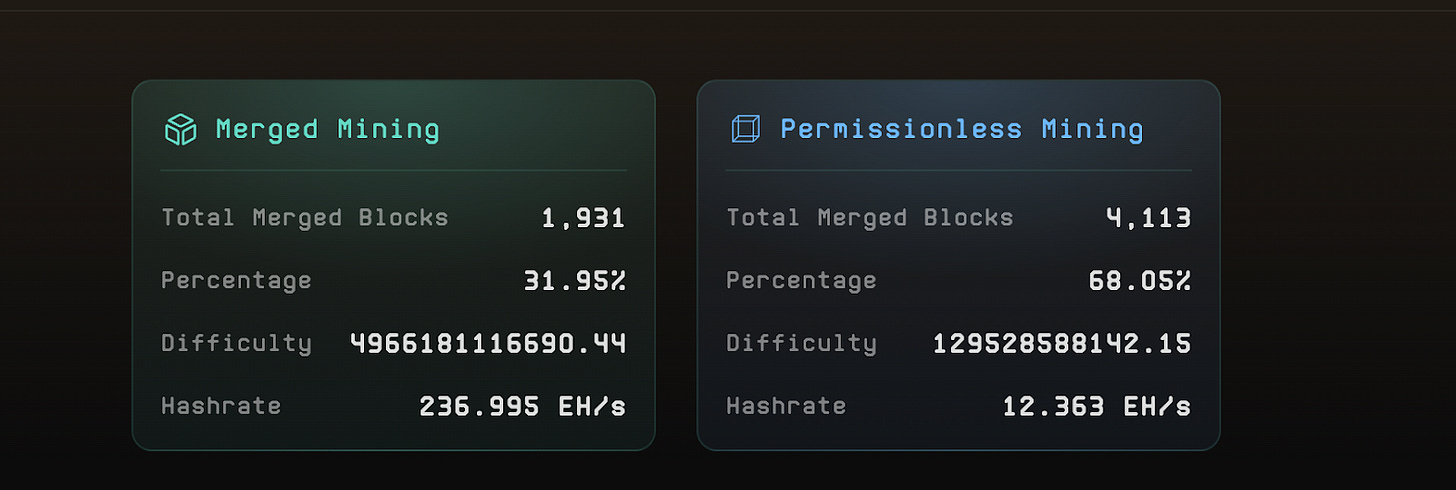Click the Merged Mining boxes icon

coord(180,129)
